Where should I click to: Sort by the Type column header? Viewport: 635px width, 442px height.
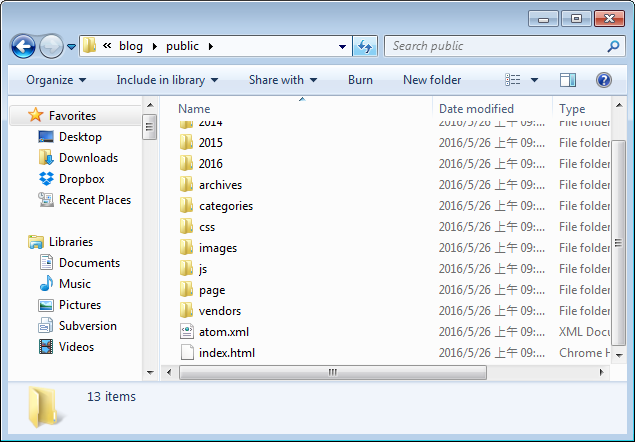pyautogui.click(x=572, y=109)
